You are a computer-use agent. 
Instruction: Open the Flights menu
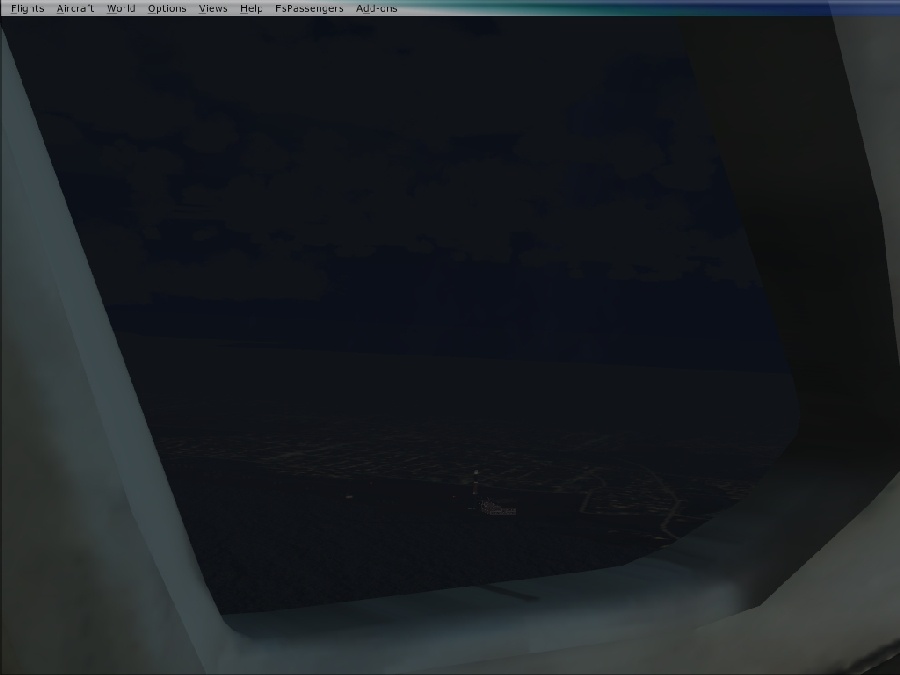click(x=27, y=8)
